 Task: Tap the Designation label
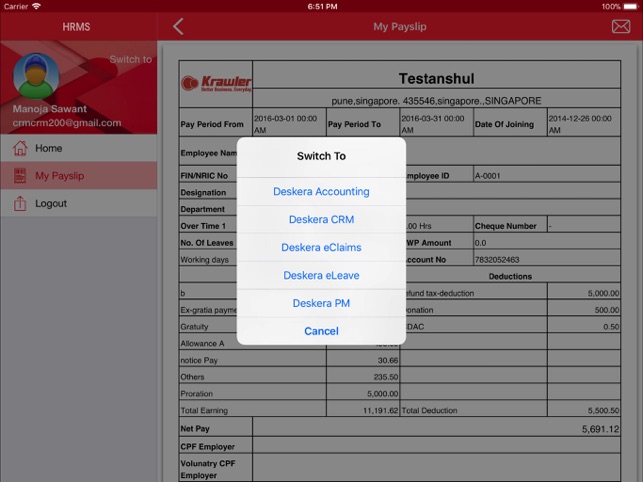coord(203,193)
